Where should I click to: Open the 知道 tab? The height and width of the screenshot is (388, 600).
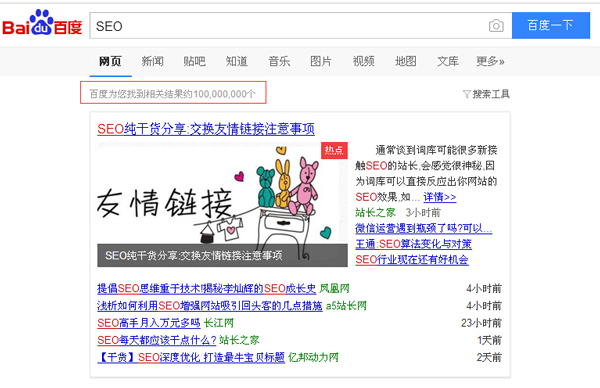pyautogui.click(x=236, y=61)
